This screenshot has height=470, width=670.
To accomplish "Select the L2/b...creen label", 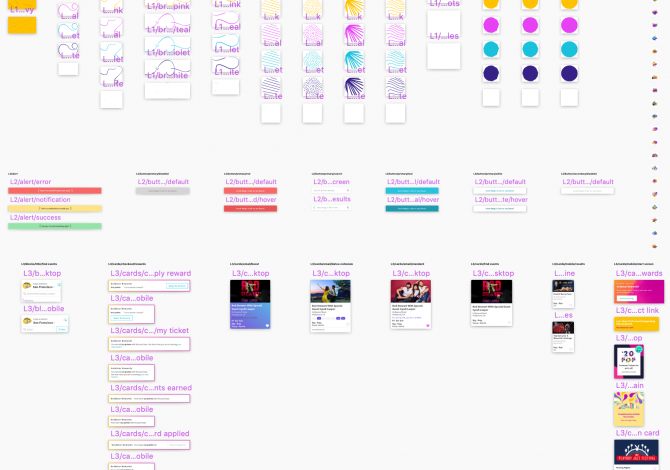I will click(331, 182).
